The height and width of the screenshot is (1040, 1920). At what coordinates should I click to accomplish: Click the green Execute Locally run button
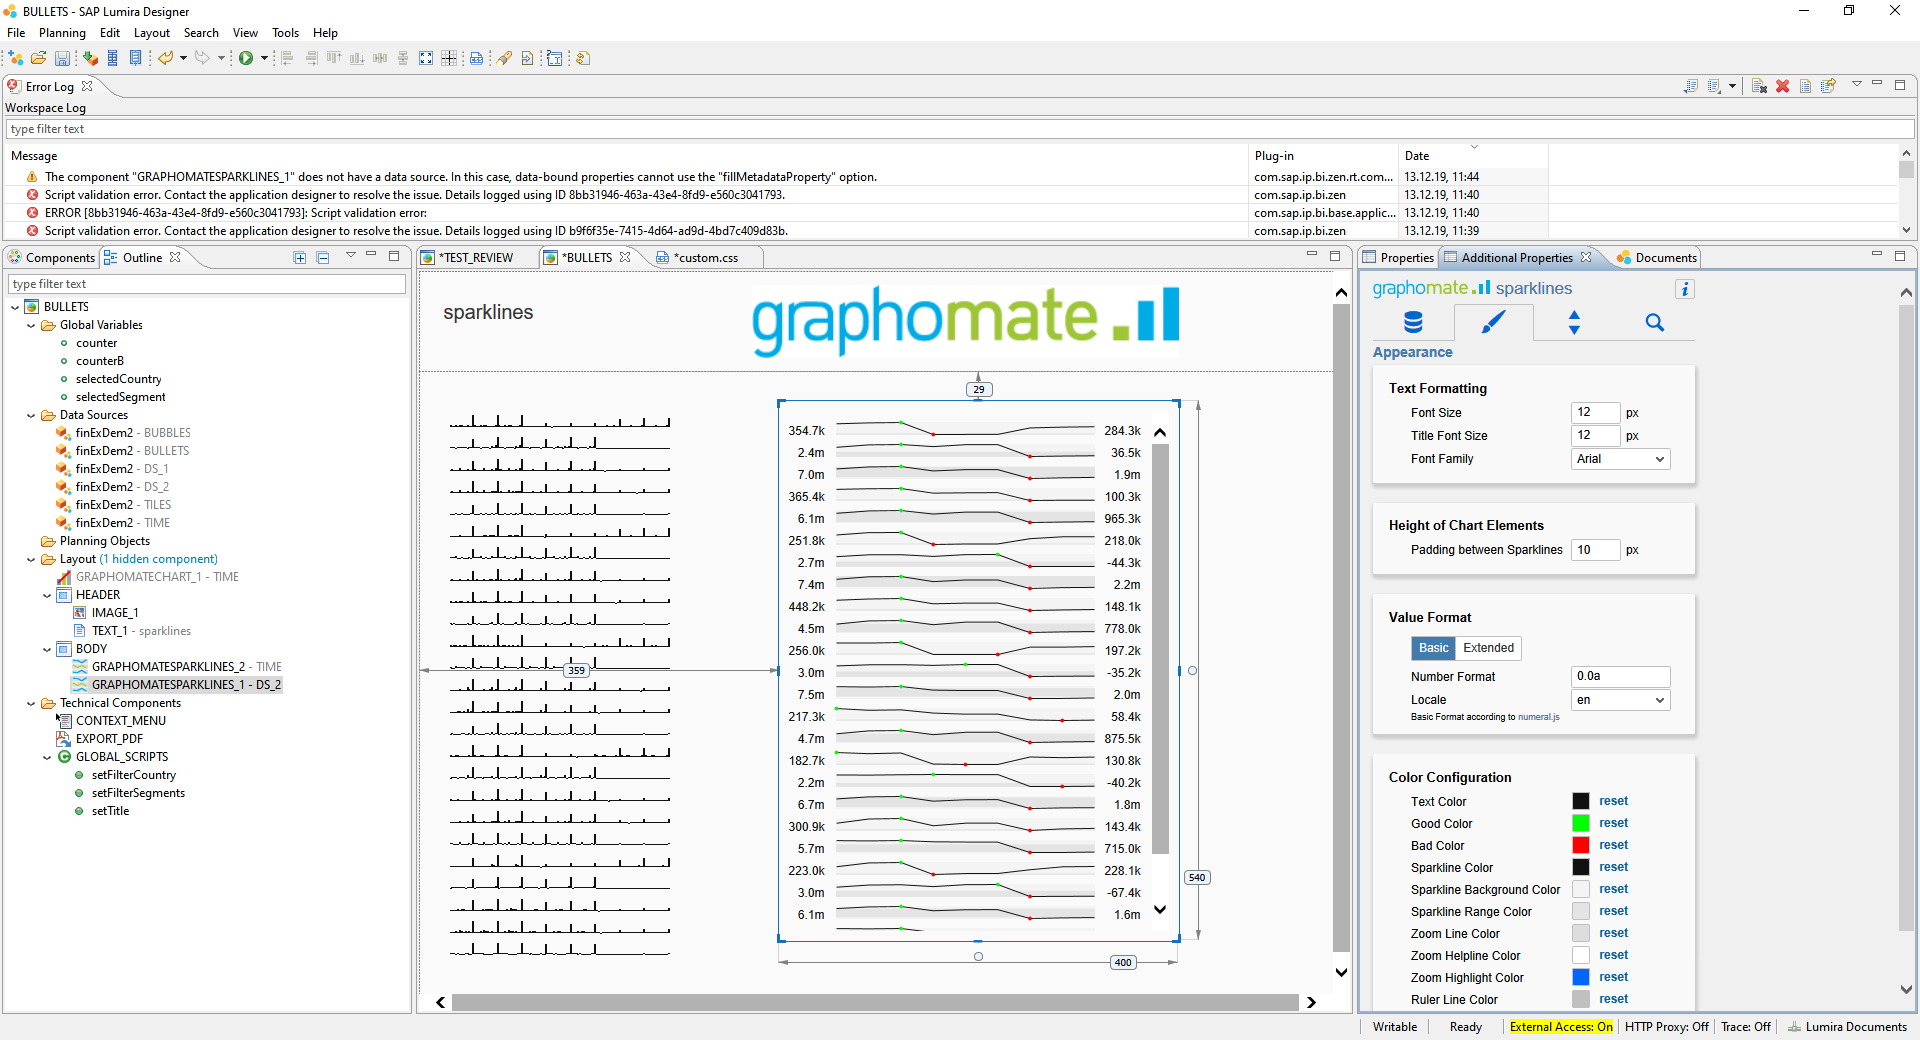point(246,58)
